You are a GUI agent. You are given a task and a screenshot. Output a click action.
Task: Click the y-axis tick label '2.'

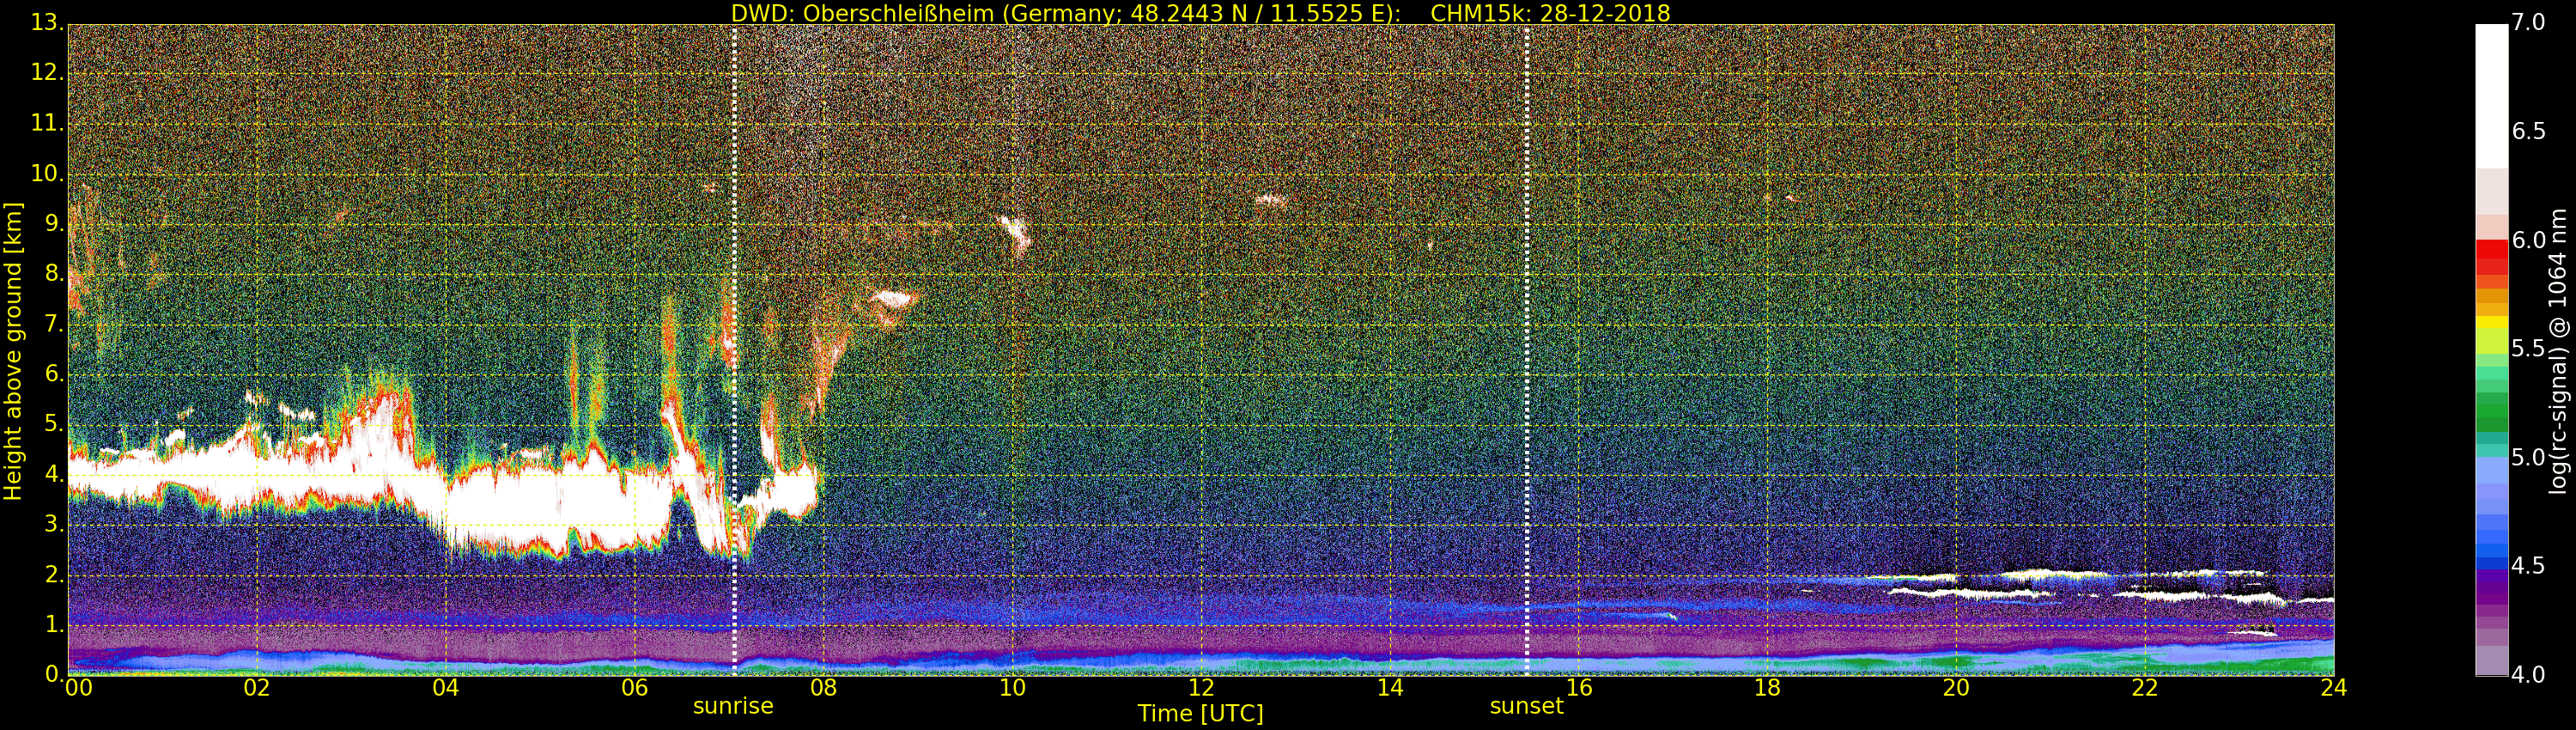tap(54, 574)
